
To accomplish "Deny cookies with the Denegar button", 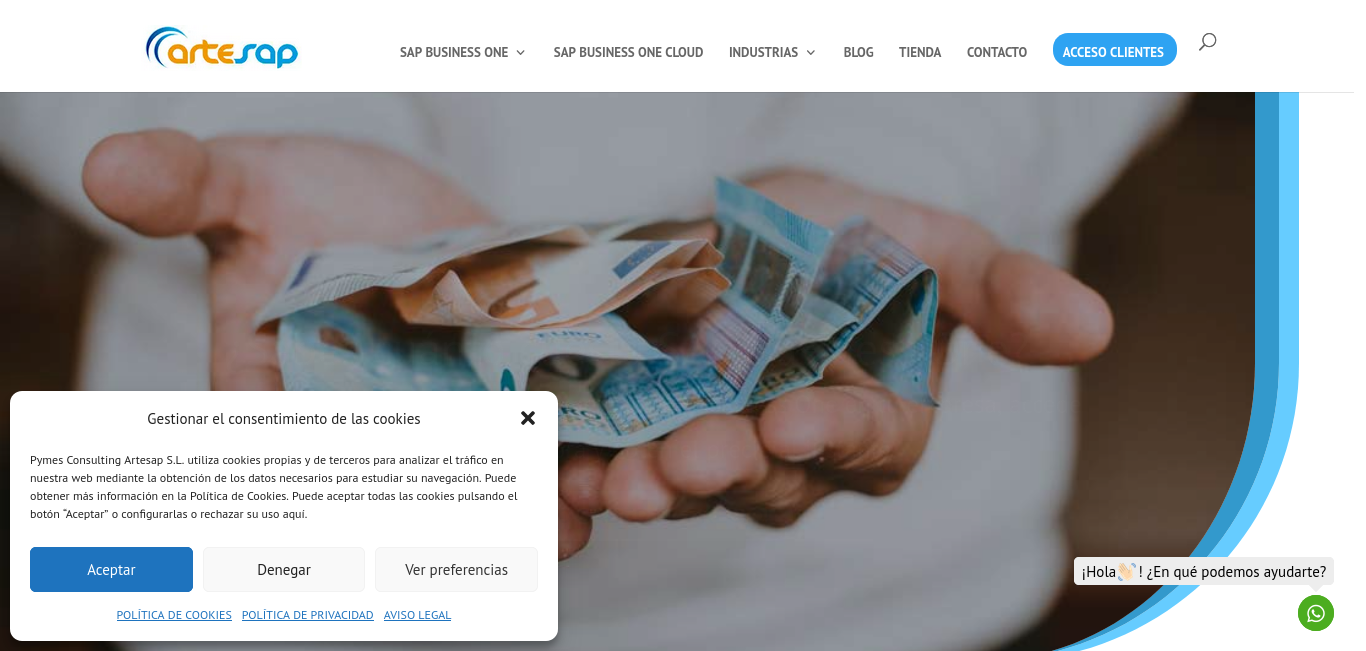I will pyautogui.click(x=284, y=569).
